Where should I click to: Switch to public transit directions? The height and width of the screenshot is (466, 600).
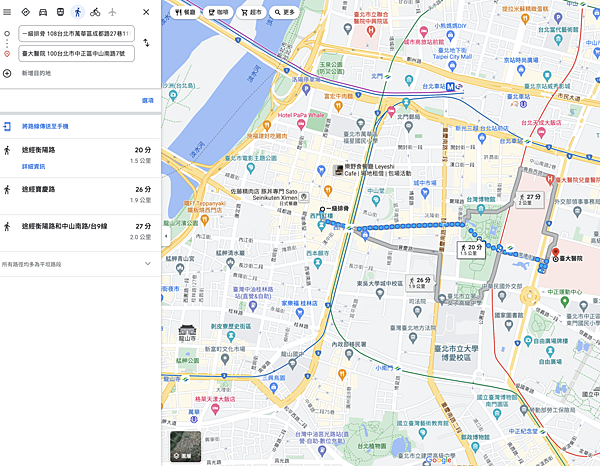click(60, 12)
